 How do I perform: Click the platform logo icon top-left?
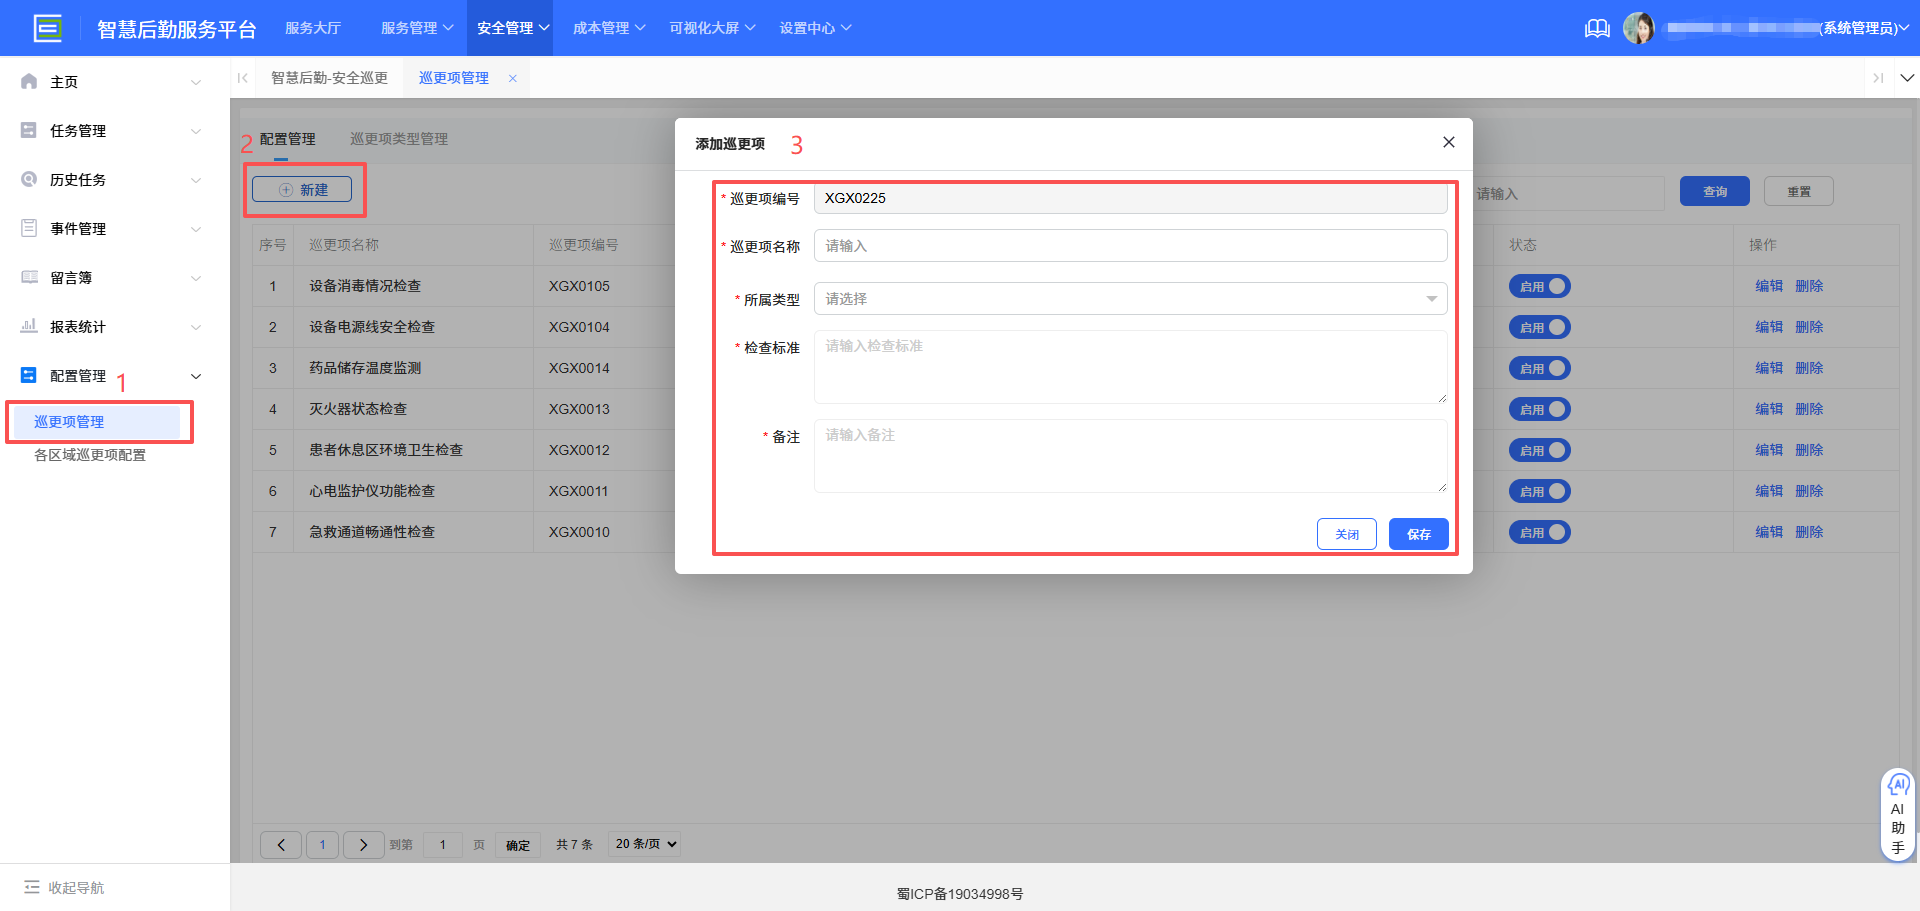(48, 28)
